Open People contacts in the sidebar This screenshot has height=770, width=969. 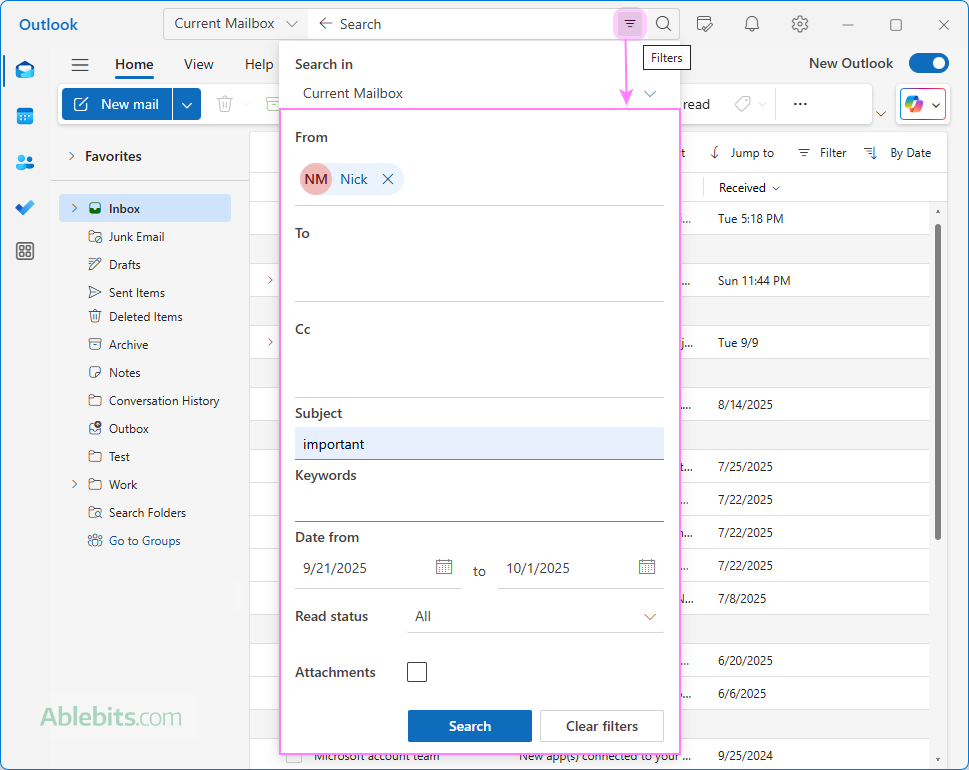(x=25, y=162)
